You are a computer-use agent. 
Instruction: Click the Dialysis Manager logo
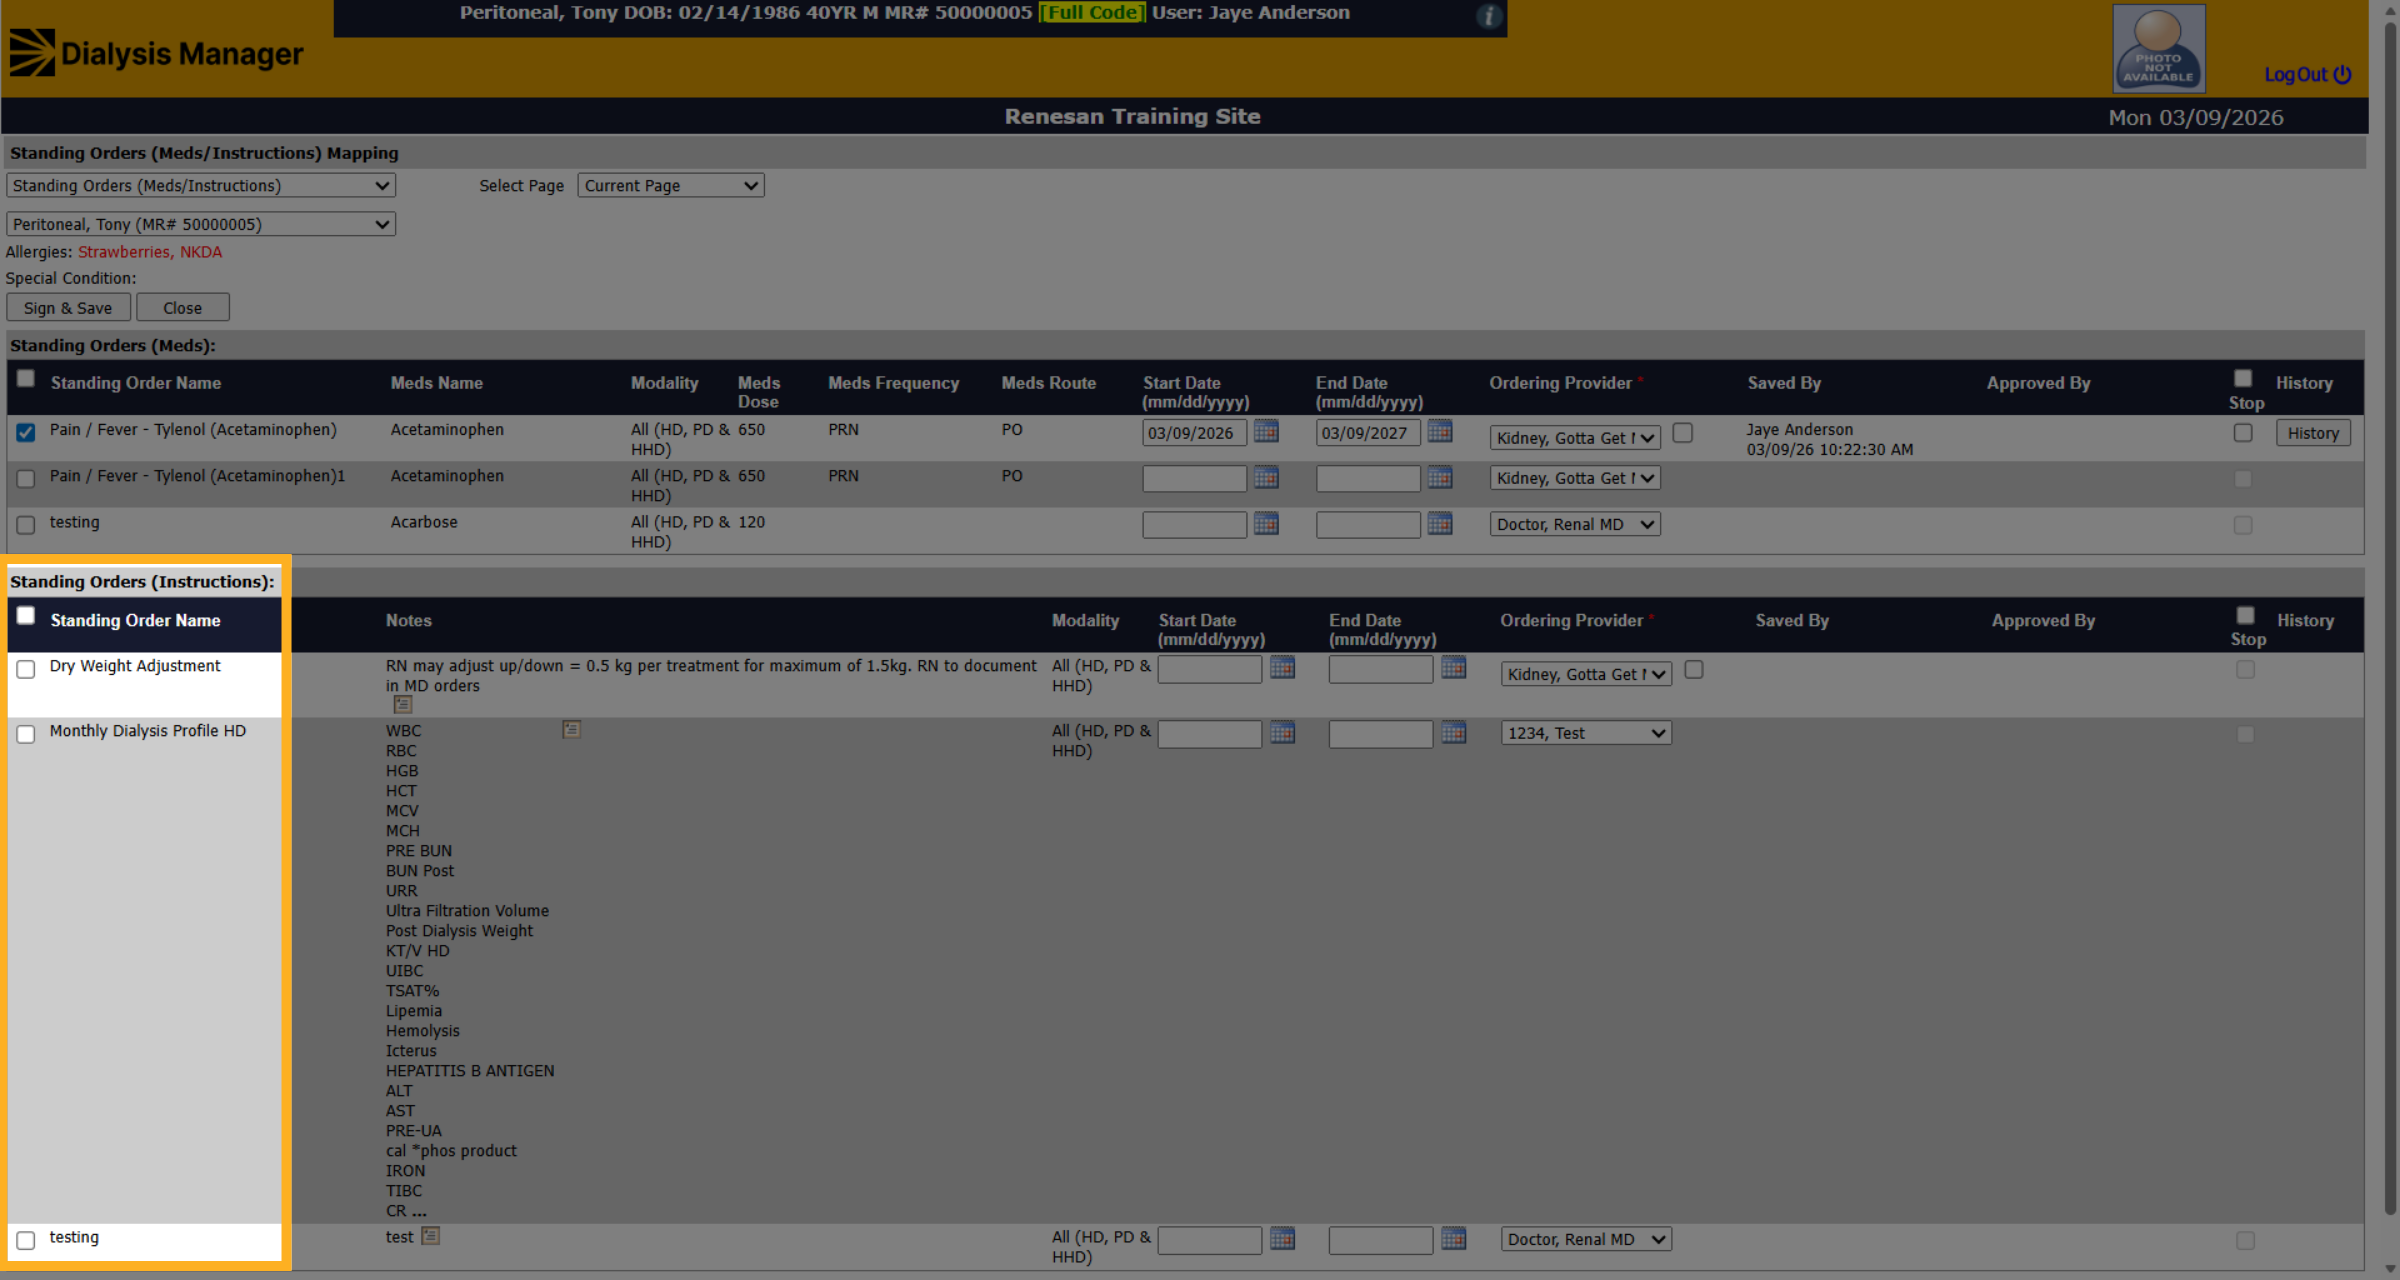click(156, 53)
